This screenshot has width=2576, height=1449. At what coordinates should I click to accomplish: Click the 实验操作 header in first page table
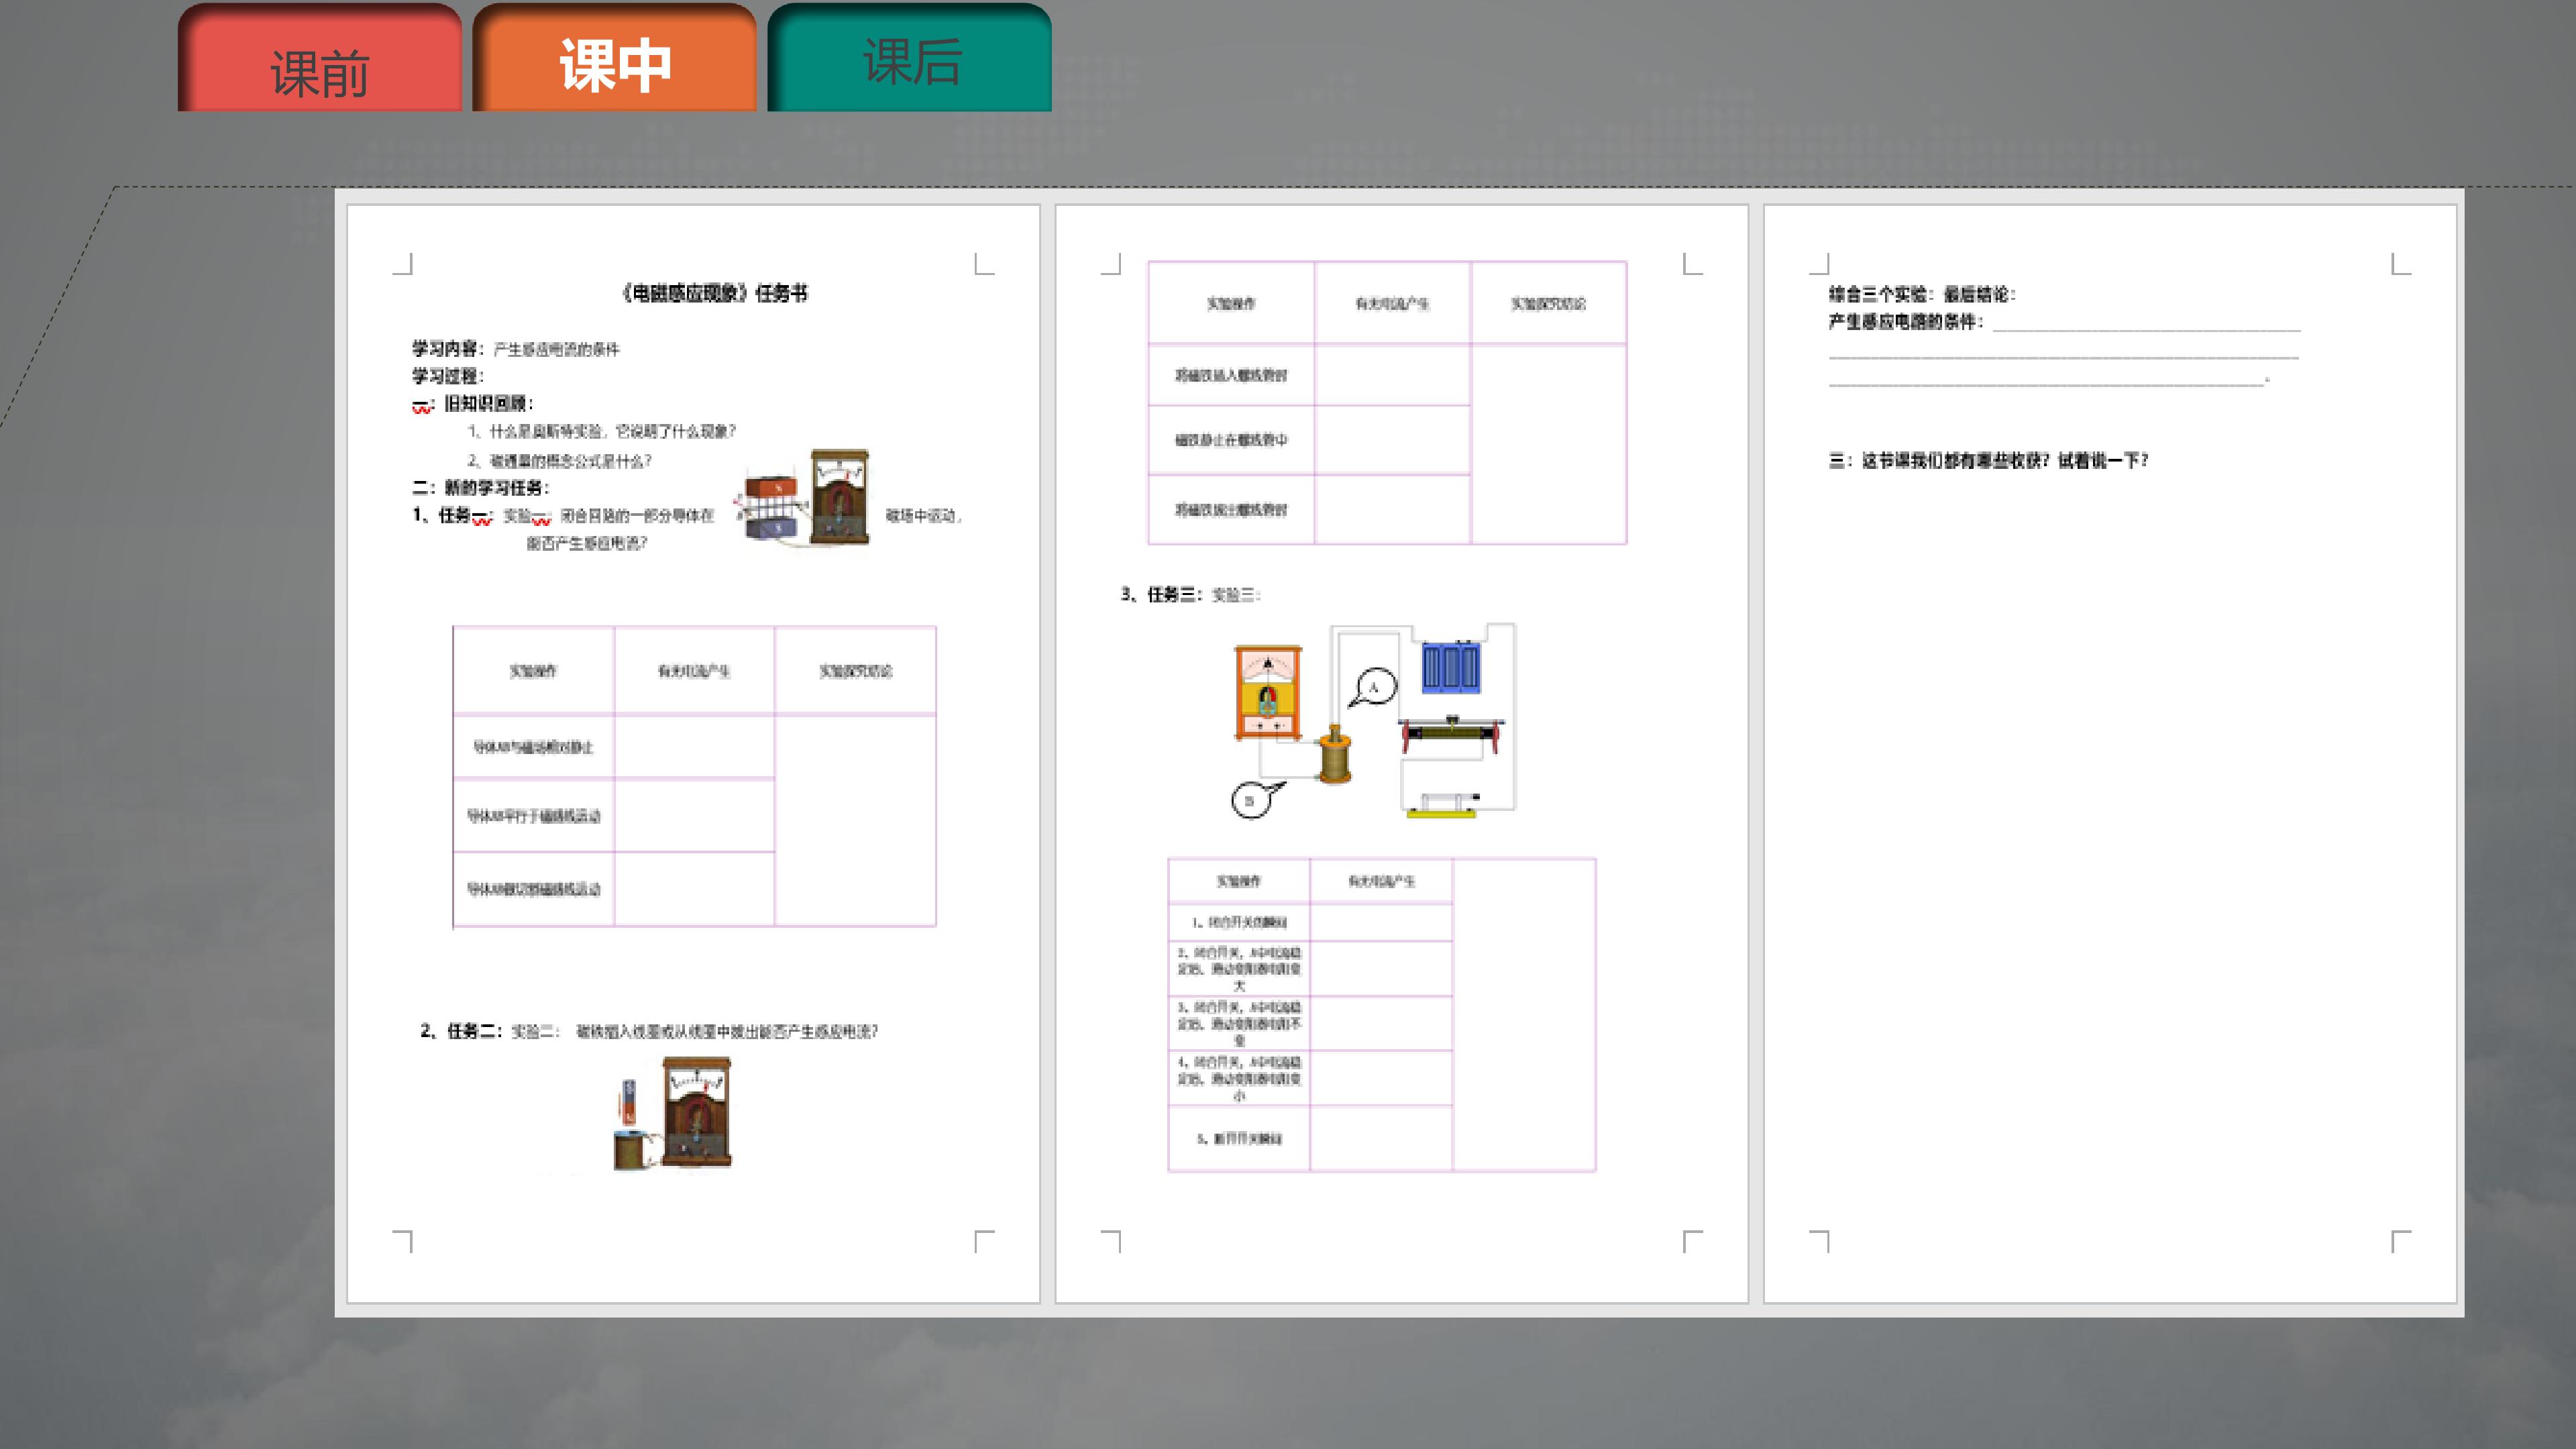(x=533, y=671)
